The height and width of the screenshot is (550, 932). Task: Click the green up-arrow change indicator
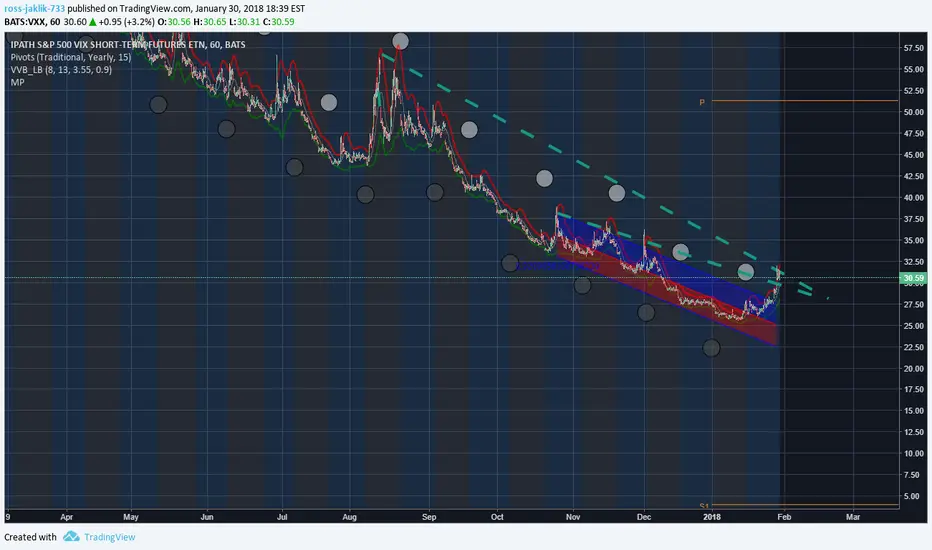pos(93,22)
